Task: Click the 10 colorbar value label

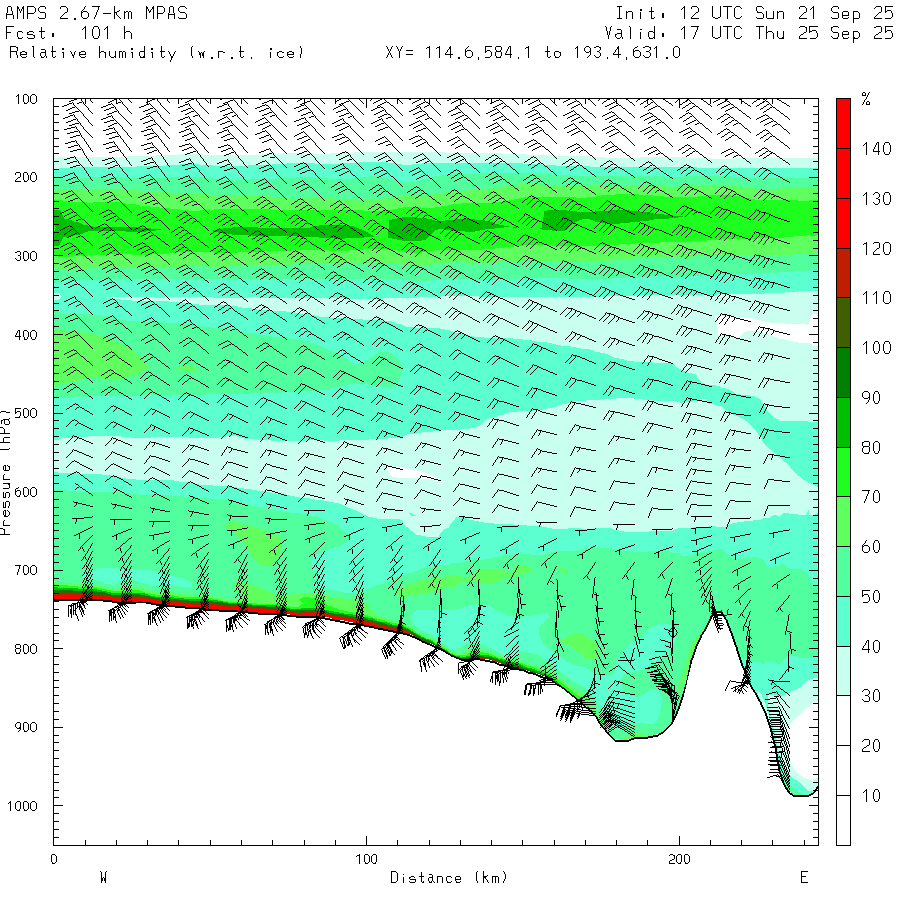Action: pos(871,796)
